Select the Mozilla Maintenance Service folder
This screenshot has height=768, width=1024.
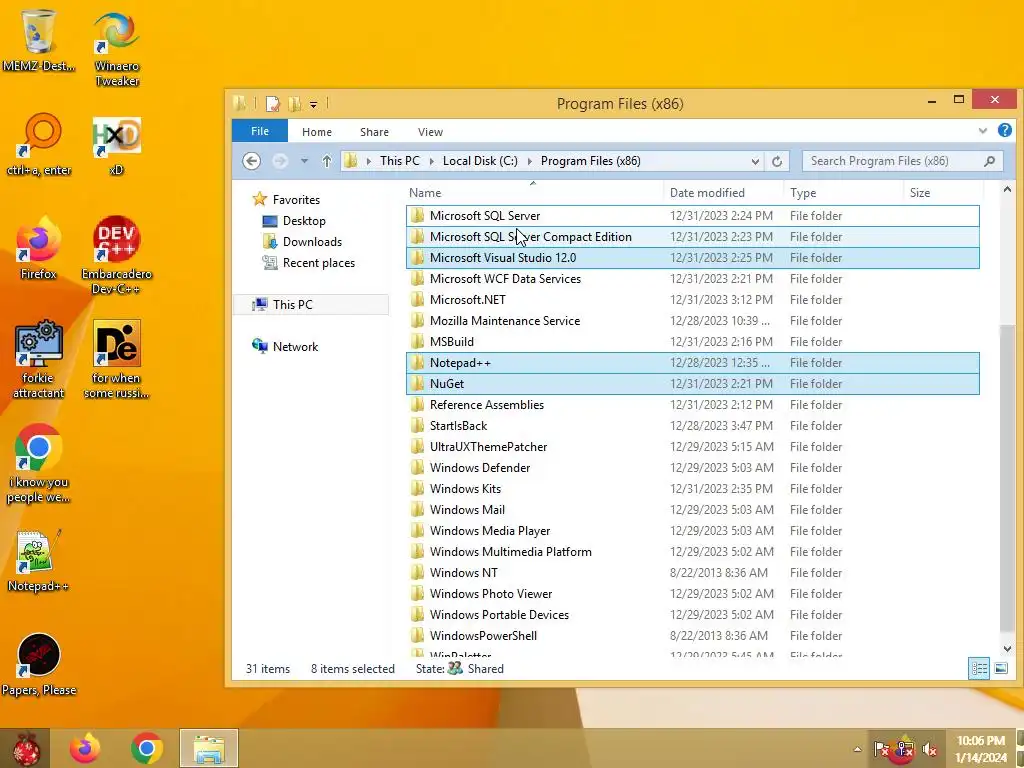[x=692, y=321]
